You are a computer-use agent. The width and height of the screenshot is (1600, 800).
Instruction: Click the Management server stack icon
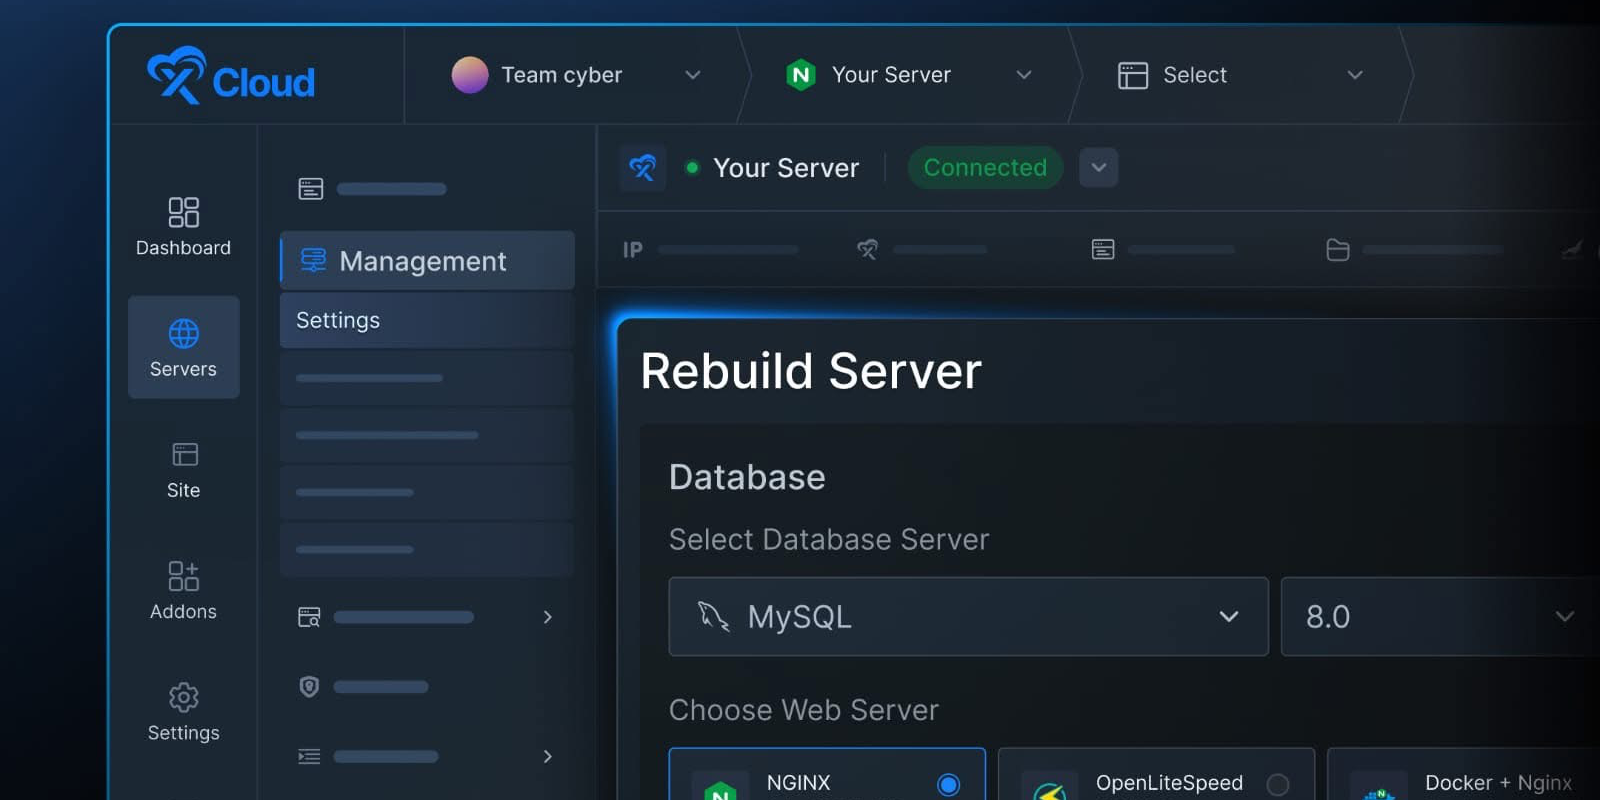pos(313,260)
